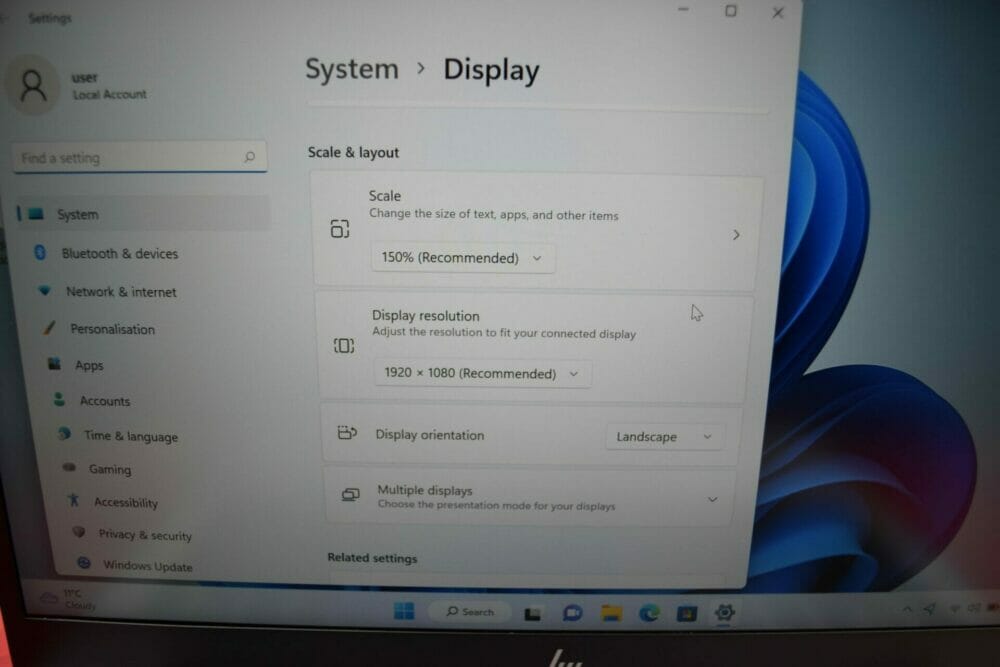
Task: Click the Windows Update sync icon
Action: (84, 563)
